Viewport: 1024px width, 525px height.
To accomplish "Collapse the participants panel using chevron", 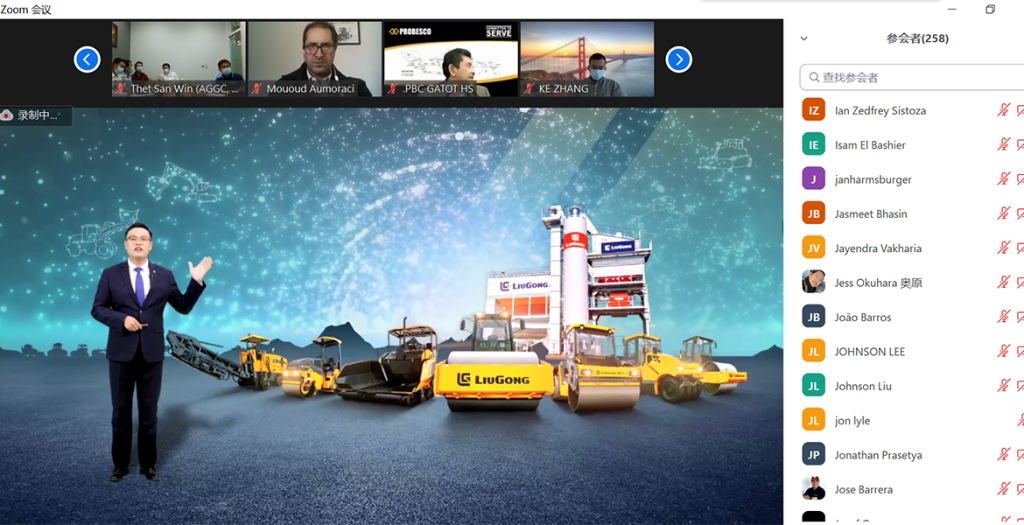I will [x=804, y=39].
